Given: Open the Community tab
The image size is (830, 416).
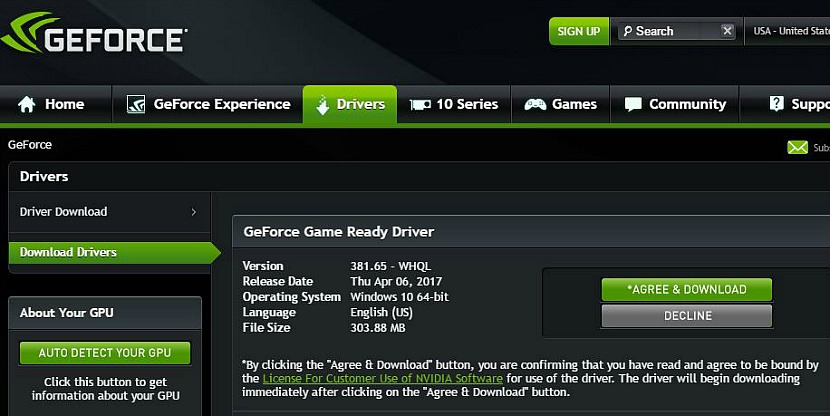Looking at the screenshot, I should (674, 104).
